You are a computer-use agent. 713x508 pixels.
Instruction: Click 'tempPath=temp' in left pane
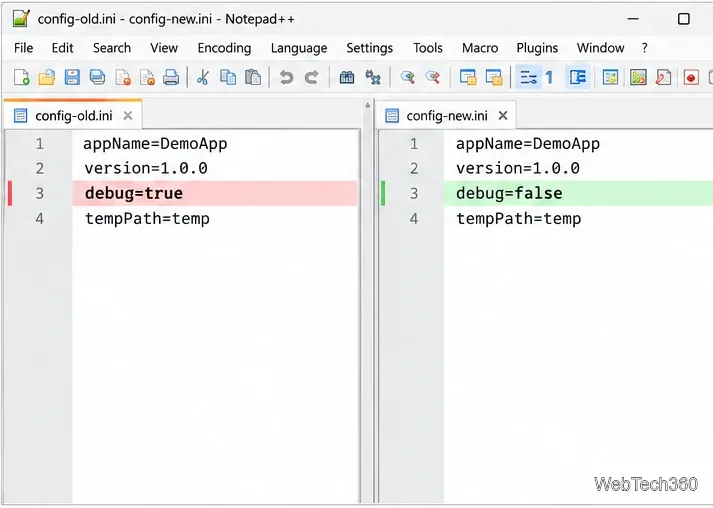tap(147, 219)
